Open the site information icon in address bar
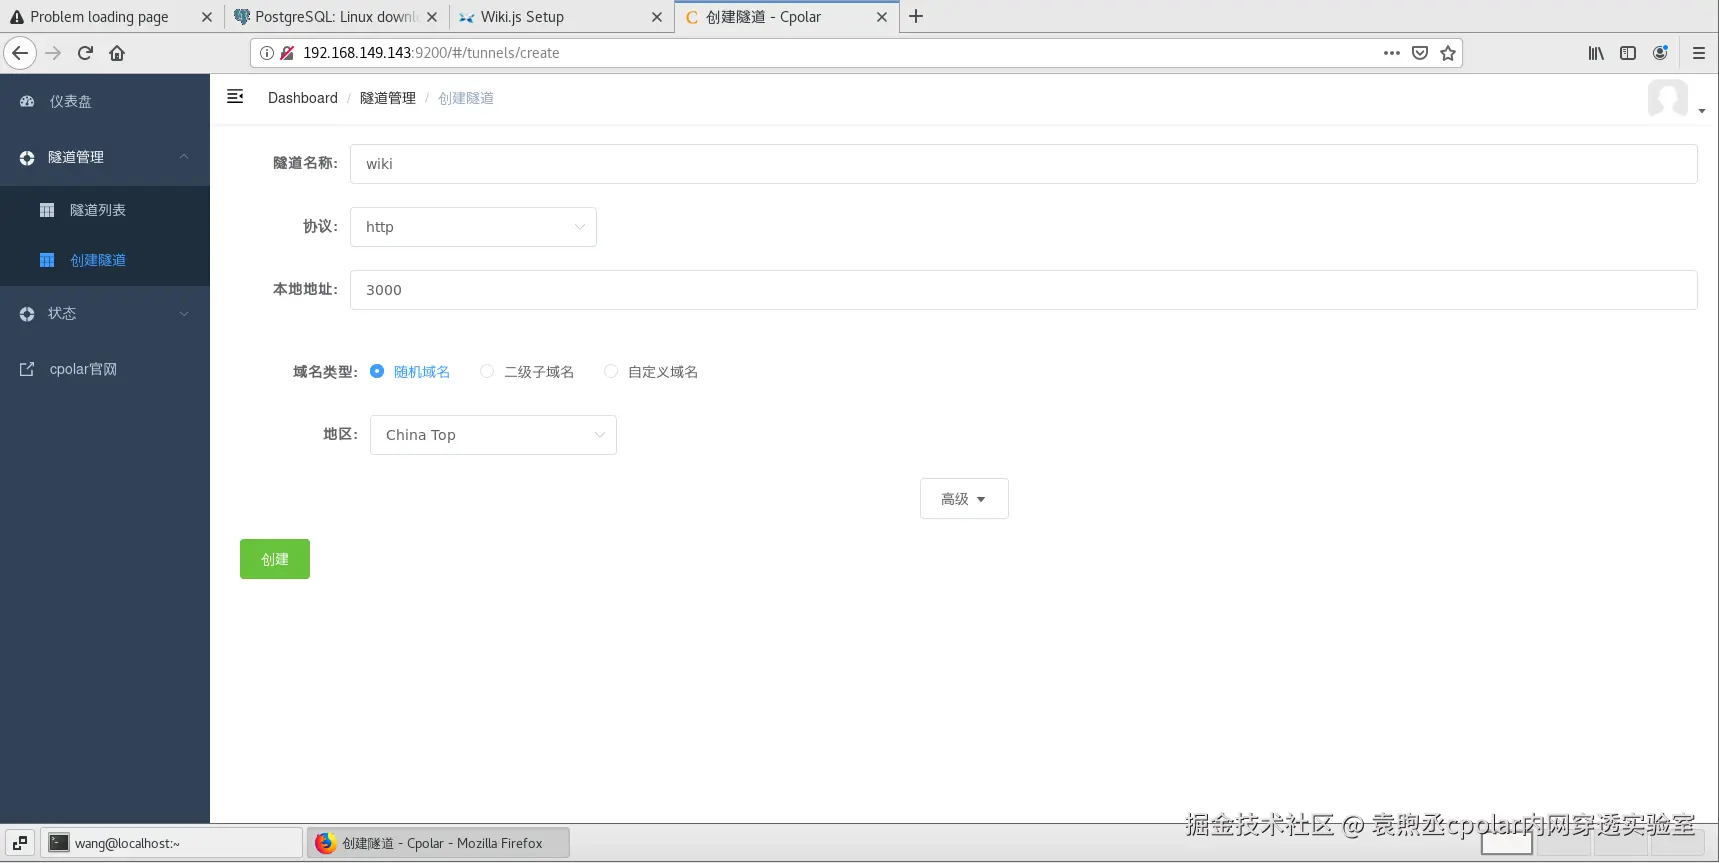The width and height of the screenshot is (1719, 863). (x=267, y=53)
